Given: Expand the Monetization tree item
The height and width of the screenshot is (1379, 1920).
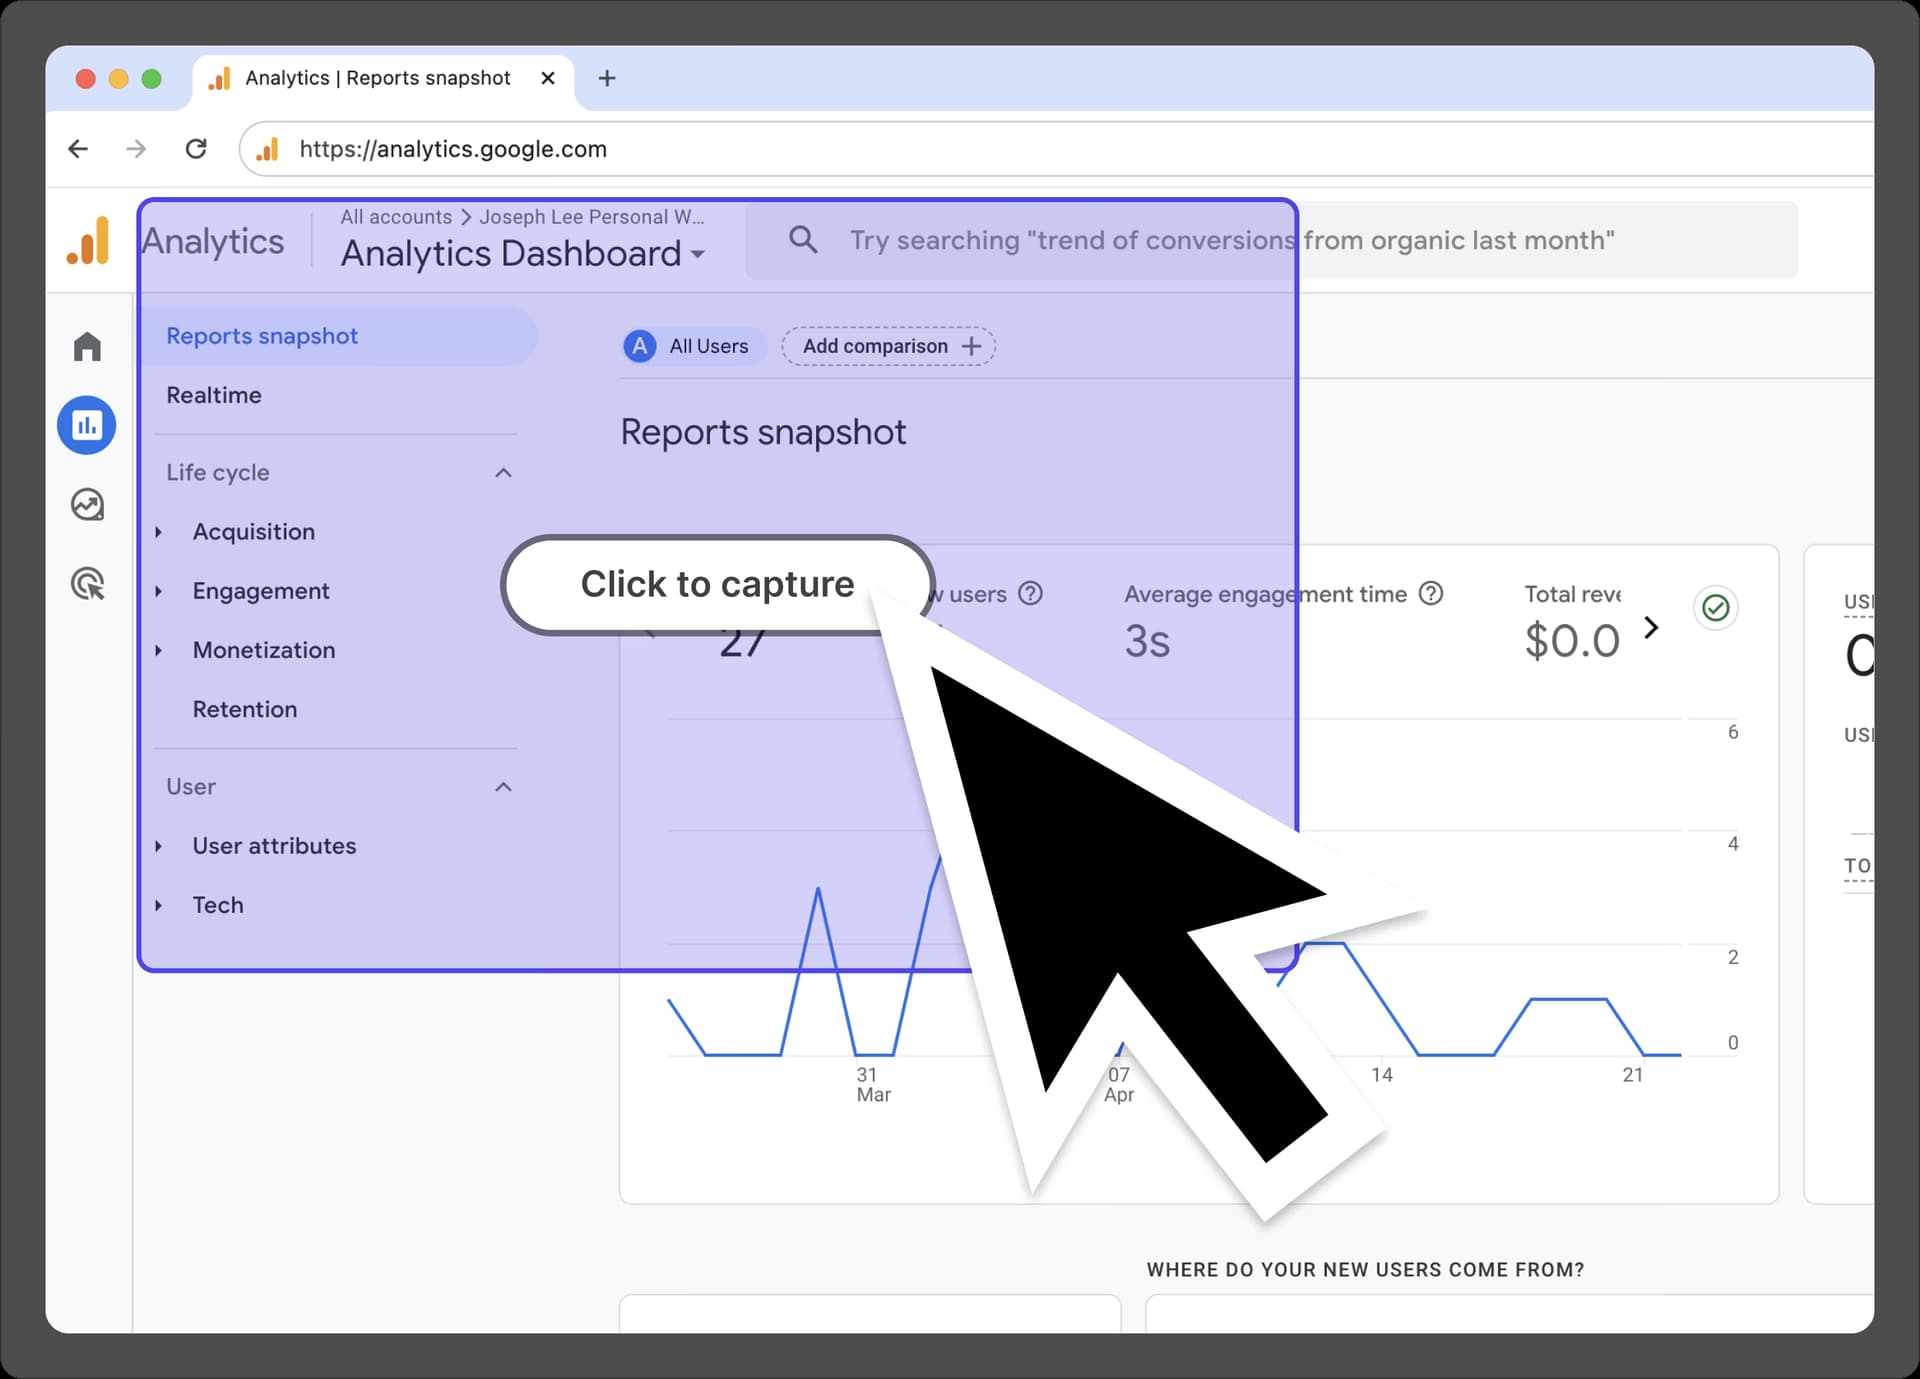Looking at the screenshot, I should point(159,651).
